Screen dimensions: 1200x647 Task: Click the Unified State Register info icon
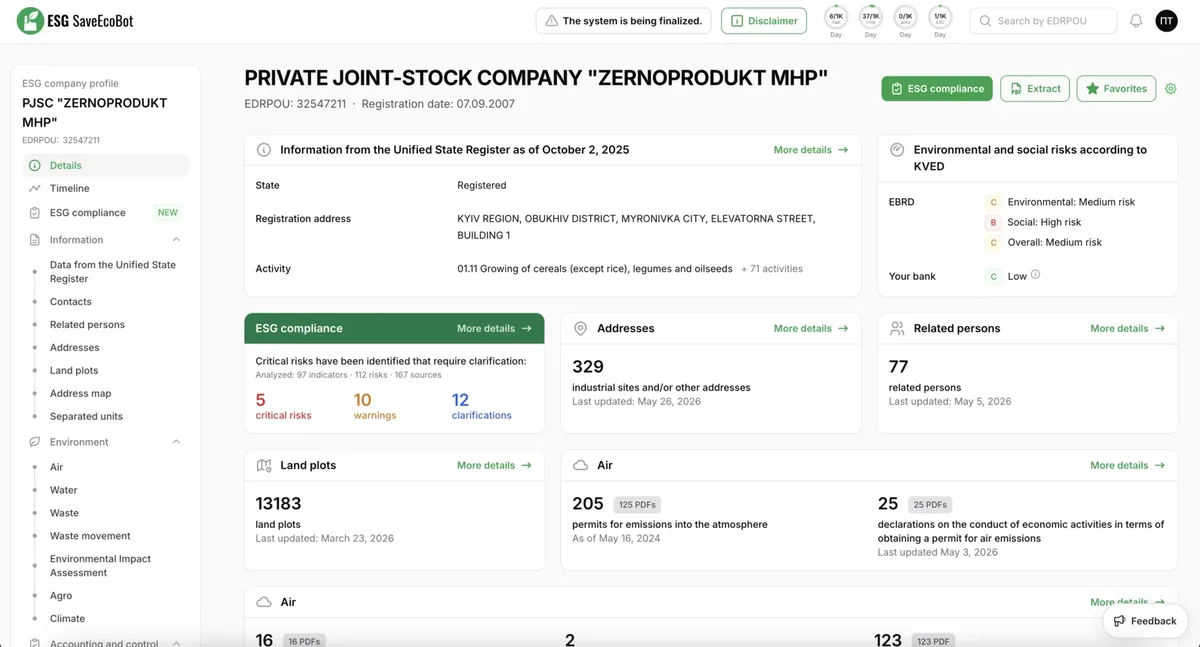[x=264, y=150]
